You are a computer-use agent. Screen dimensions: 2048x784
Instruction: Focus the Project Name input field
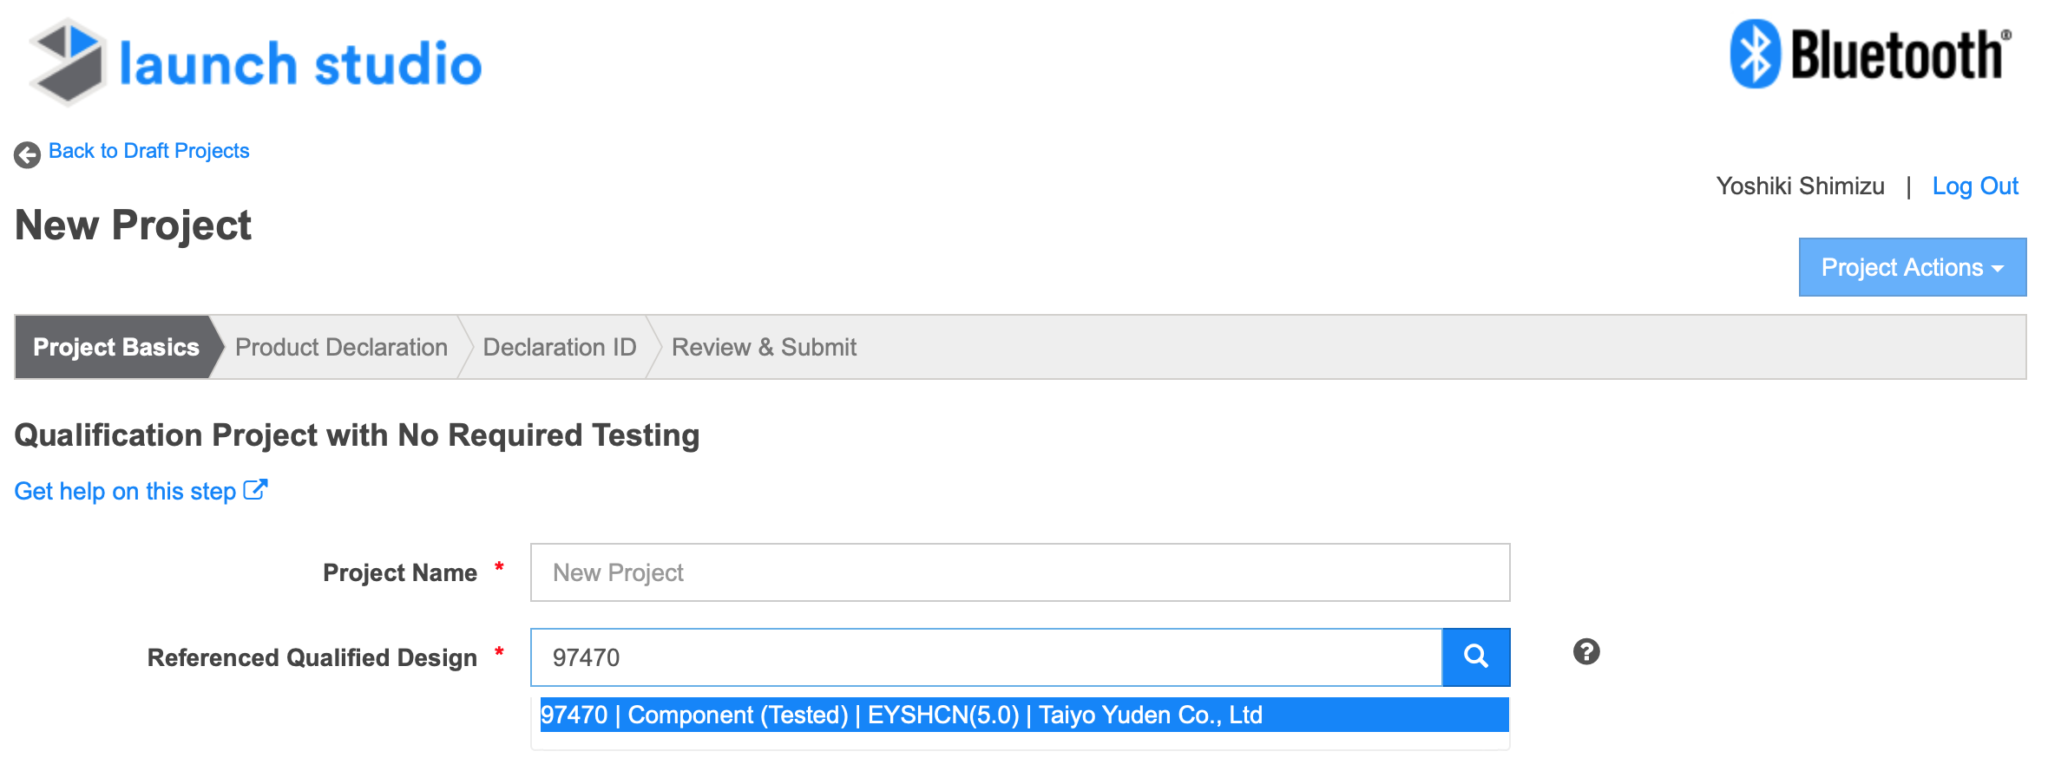[1020, 572]
